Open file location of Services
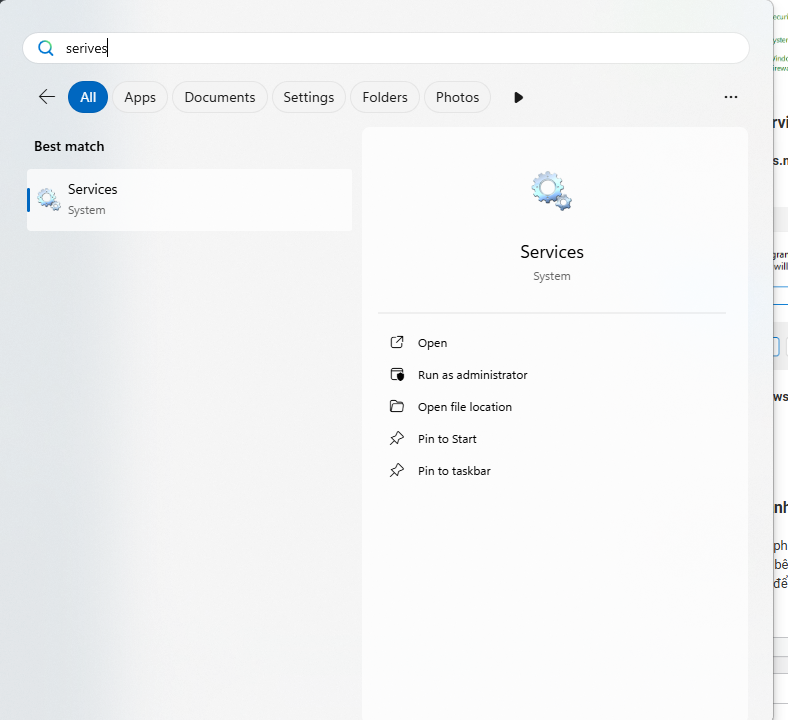 coord(464,407)
